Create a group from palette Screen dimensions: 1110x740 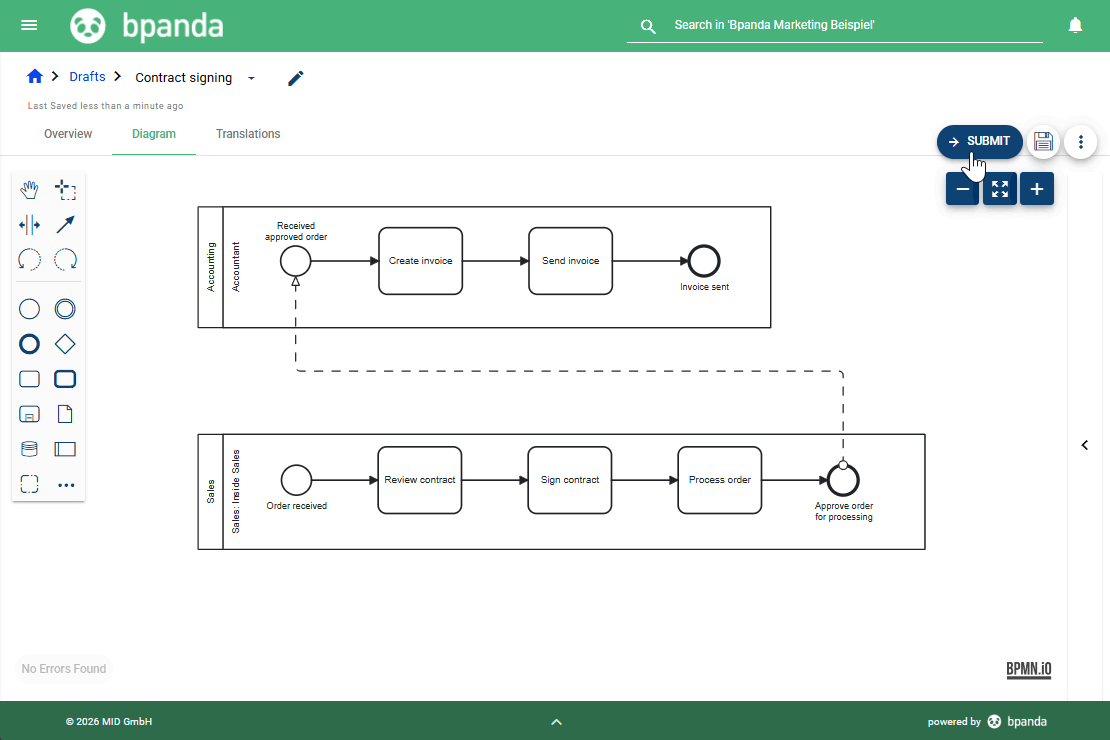29,484
